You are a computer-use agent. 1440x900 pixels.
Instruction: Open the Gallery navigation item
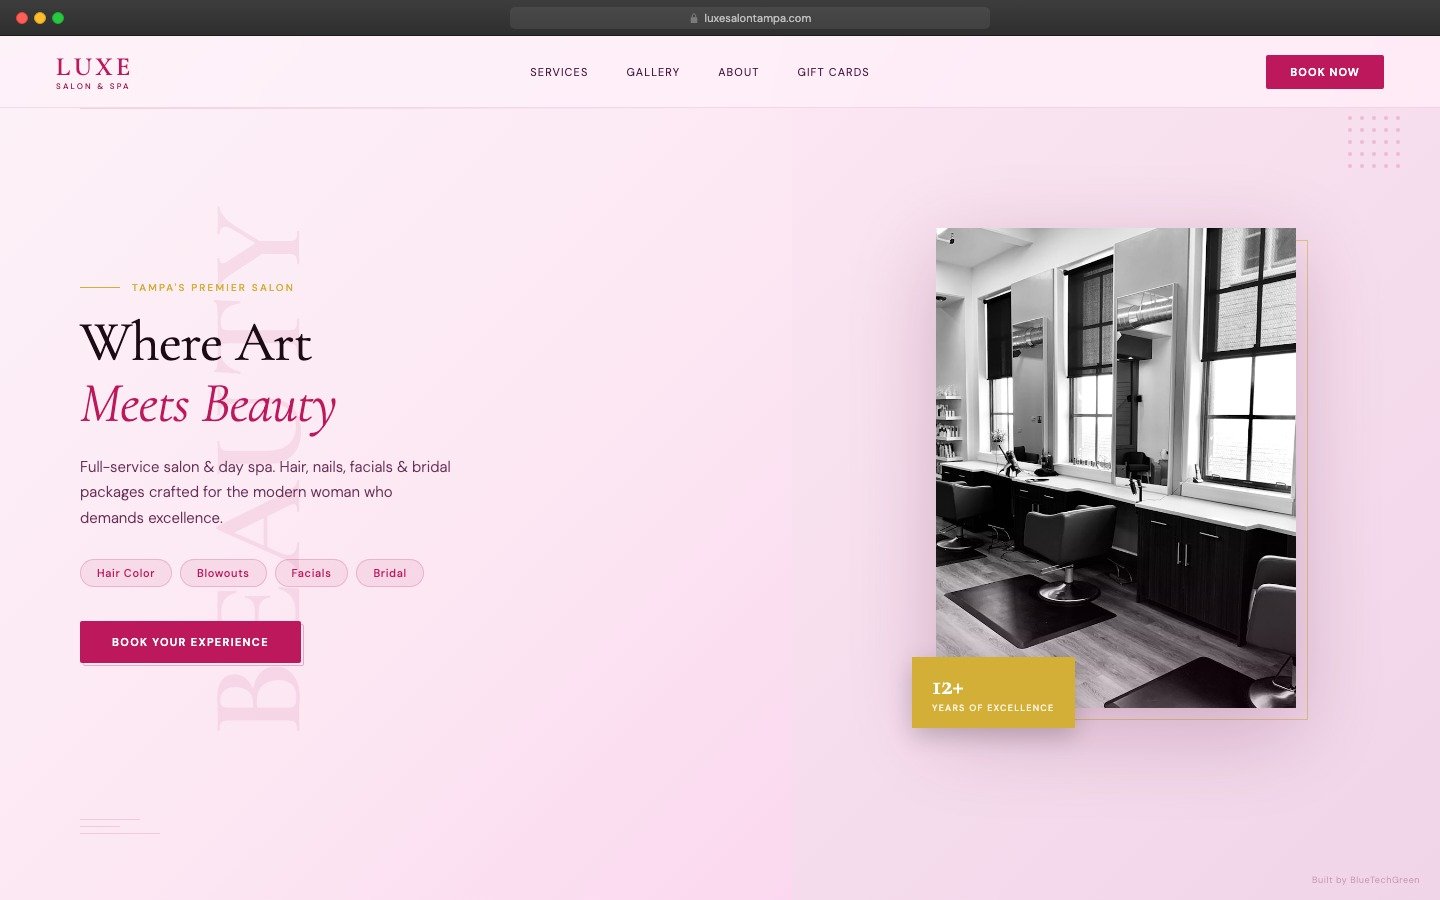point(652,72)
